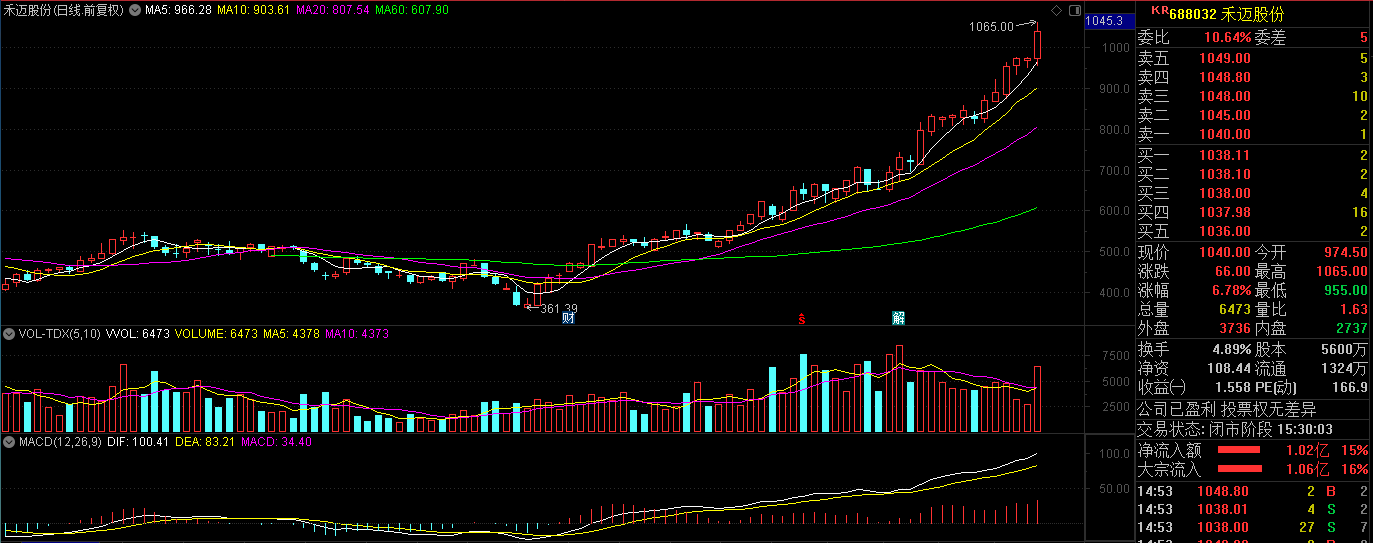Screen dimensions: 1373x543
Task: Toggle the side panel layout icon
Action: pyautogui.click(x=1075, y=10)
